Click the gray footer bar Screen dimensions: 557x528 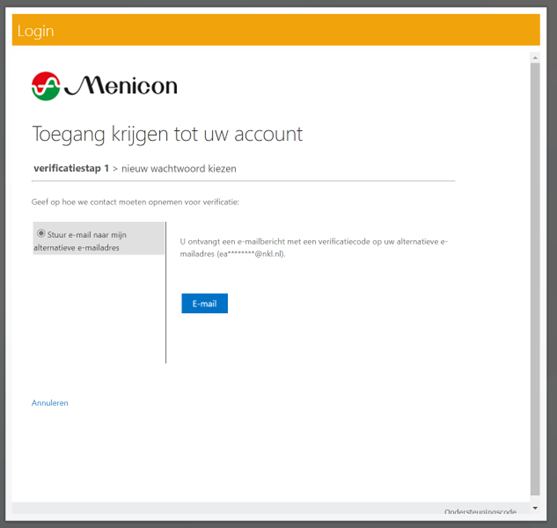point(271,508)
